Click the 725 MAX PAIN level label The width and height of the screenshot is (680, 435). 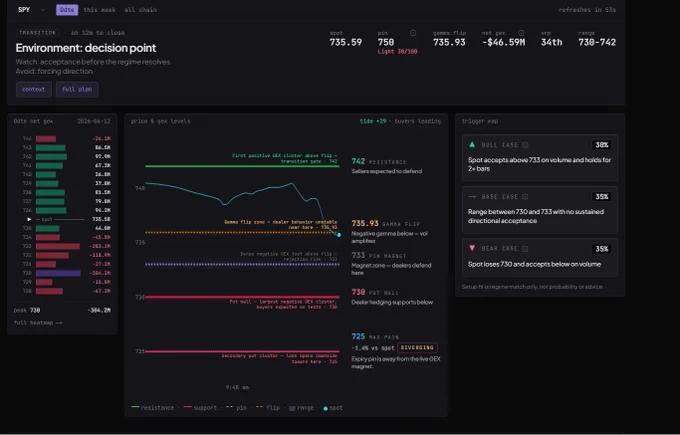(x=375, y=337)
